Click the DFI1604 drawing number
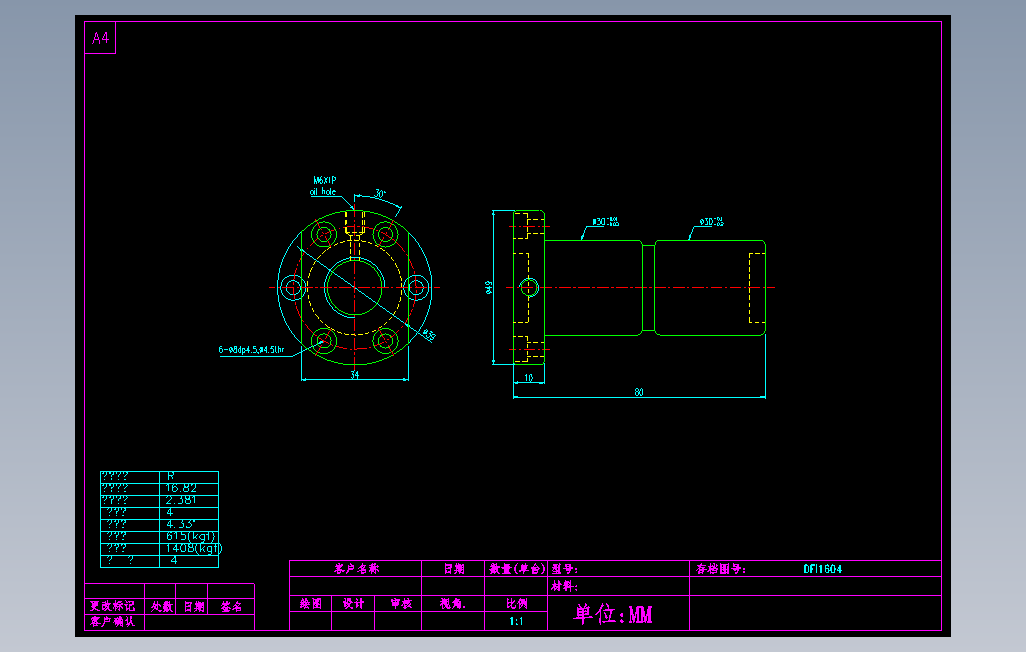Image resolution: width=1026 pixels, height=652 pixels. click(823, 569)
